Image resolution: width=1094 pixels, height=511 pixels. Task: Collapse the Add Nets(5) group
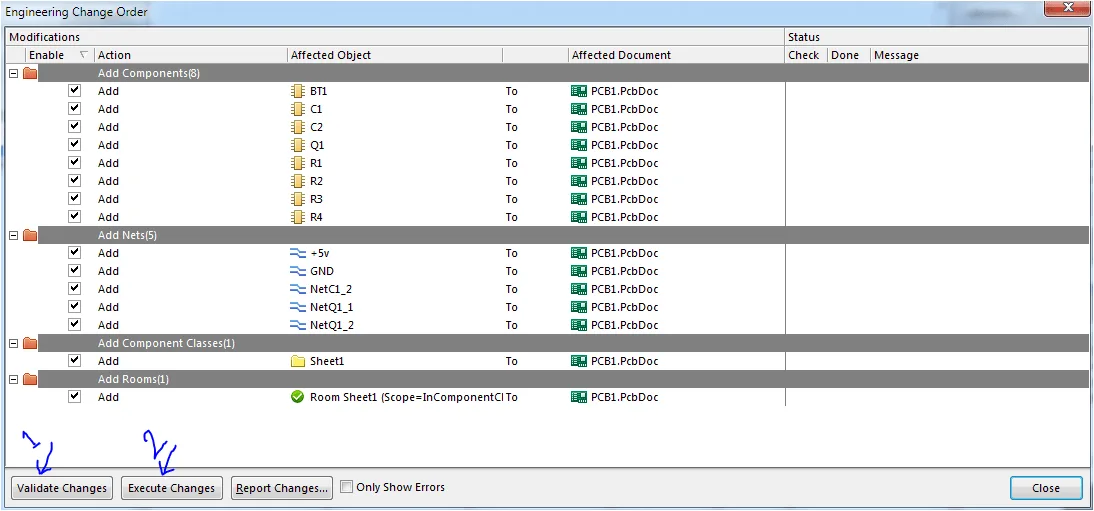13,235
